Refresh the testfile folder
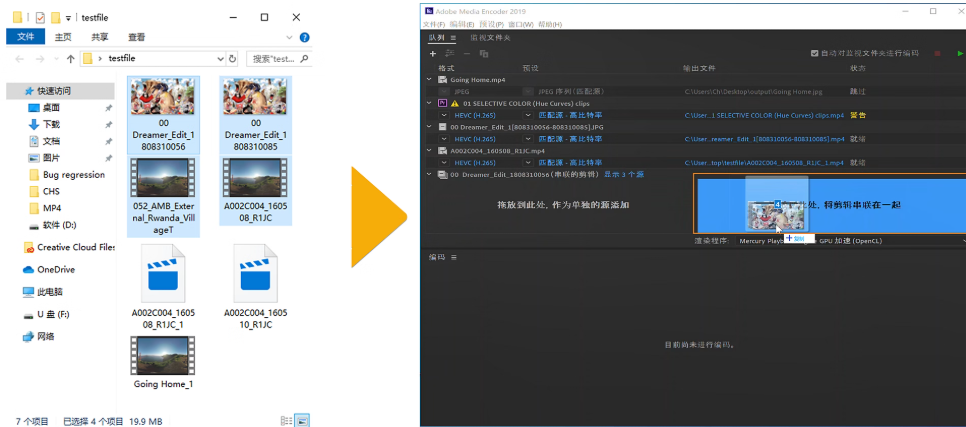The height and width of the screenshot is (427, 966). tap(232, 59)
